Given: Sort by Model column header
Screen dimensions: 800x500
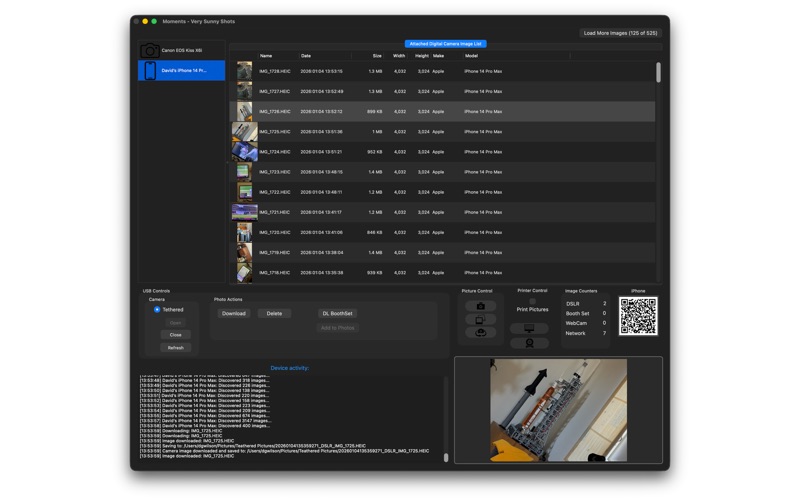Looking at the screenshot, I should click(471, 56).
